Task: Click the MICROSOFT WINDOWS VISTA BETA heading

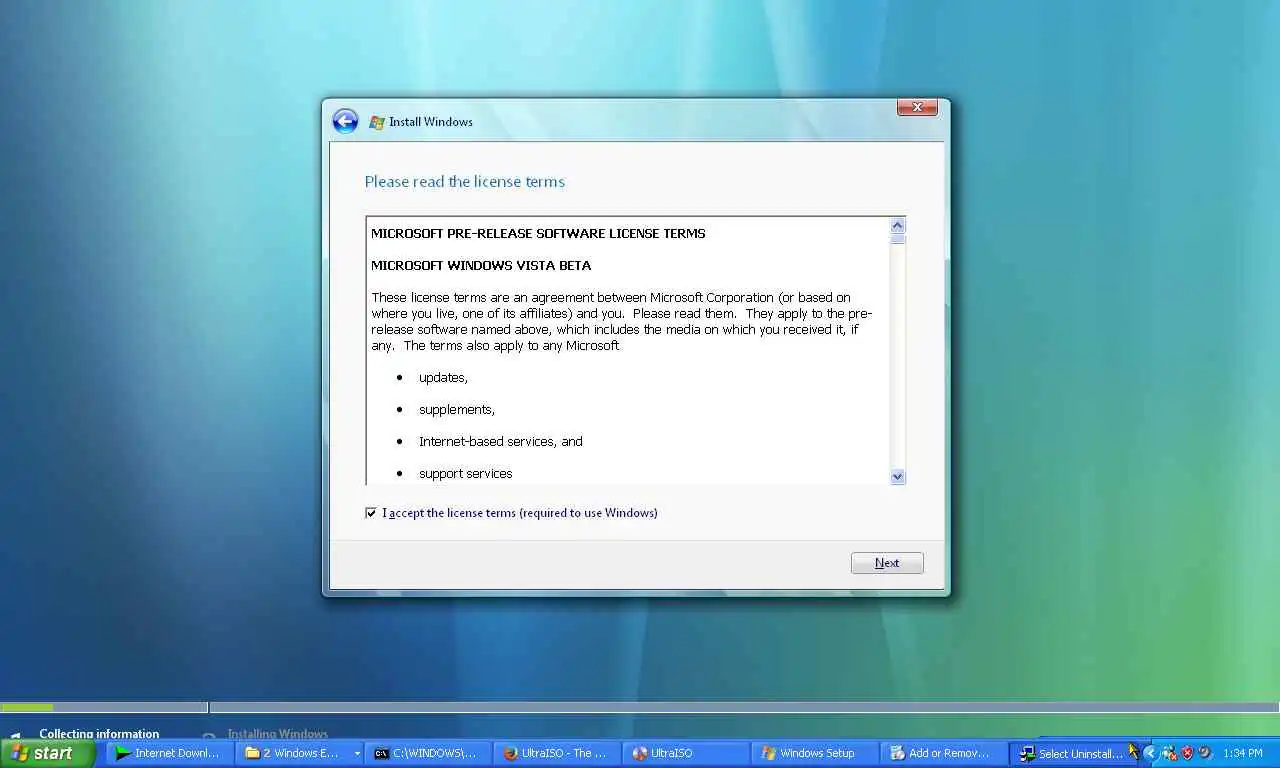Action: 481,265
